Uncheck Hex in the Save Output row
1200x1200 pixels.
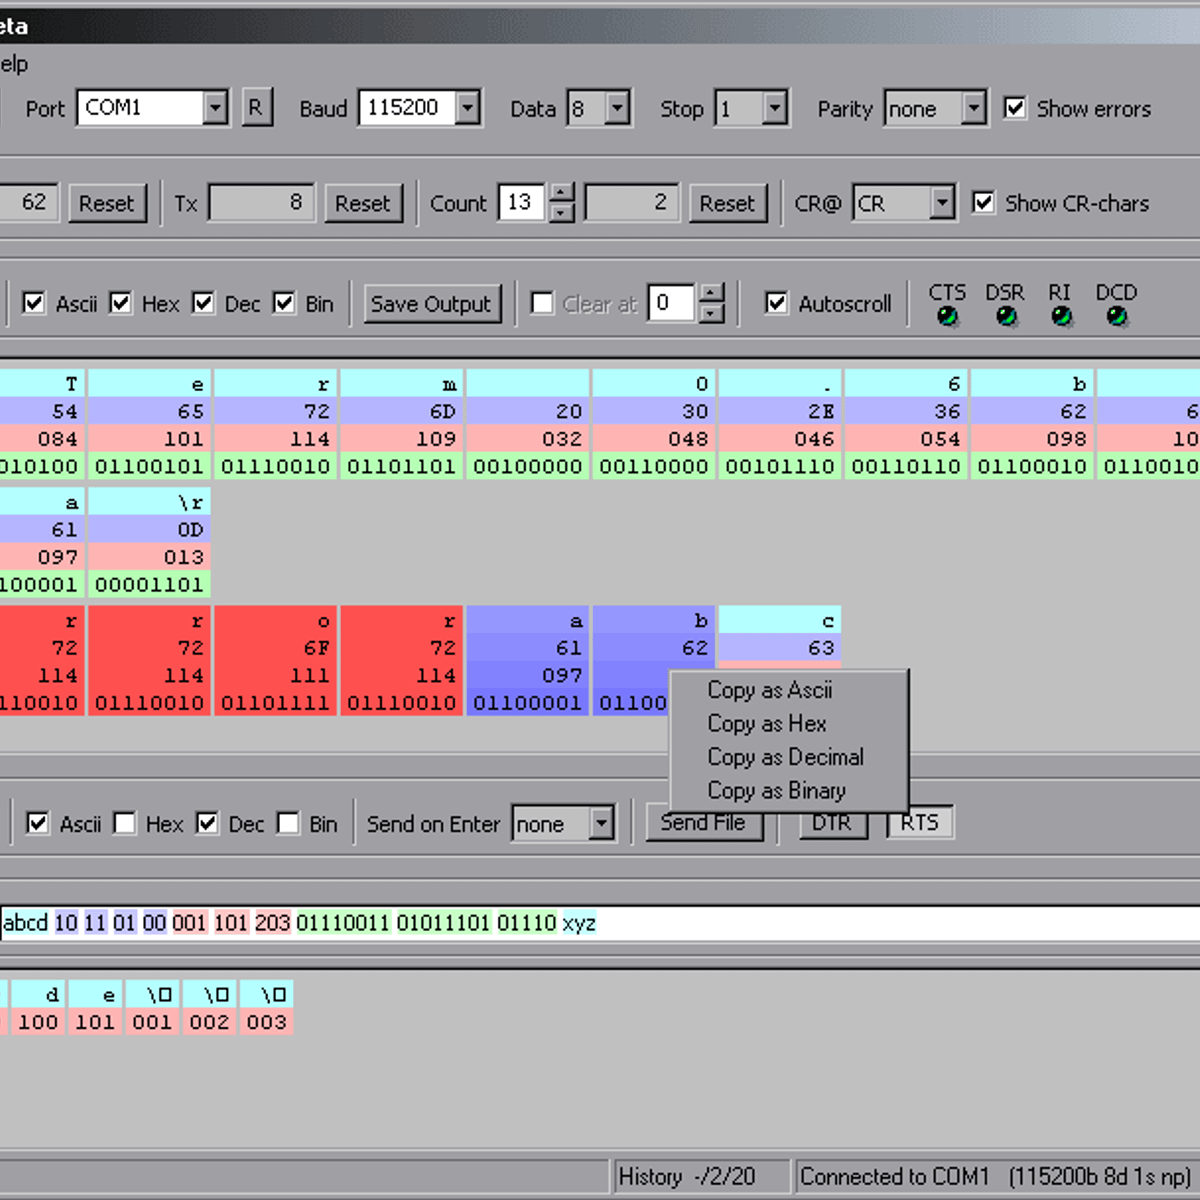click(x=120, y=303)
